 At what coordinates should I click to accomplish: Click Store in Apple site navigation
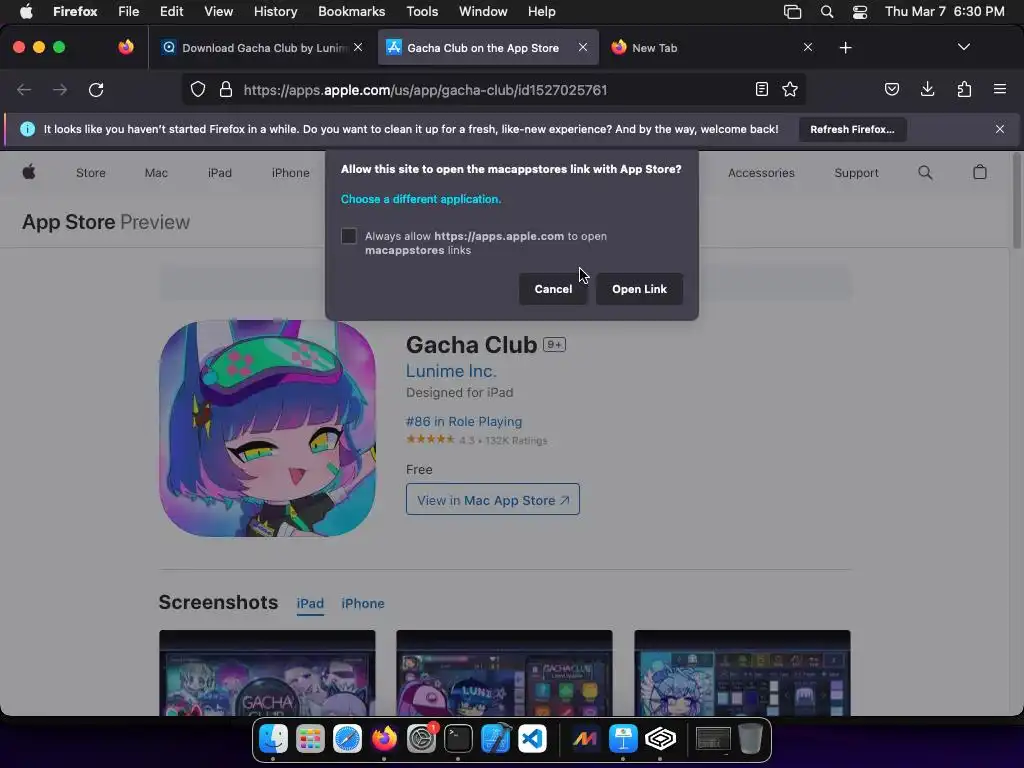pos(91,173)
